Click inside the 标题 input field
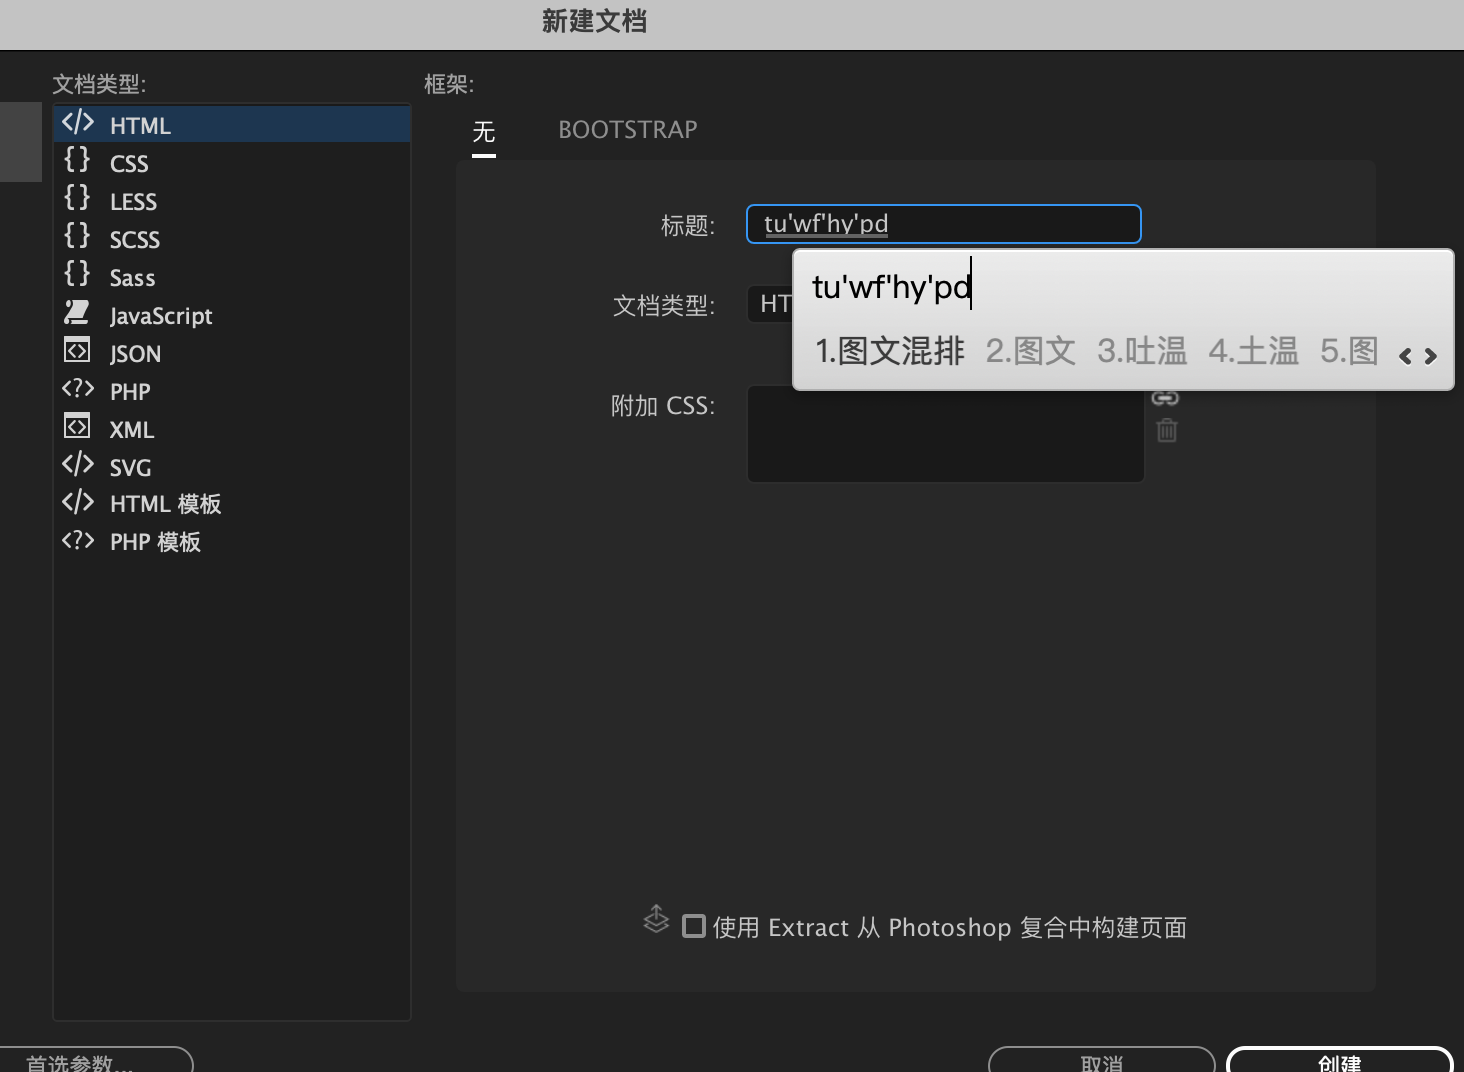 [x=943, y=223]
